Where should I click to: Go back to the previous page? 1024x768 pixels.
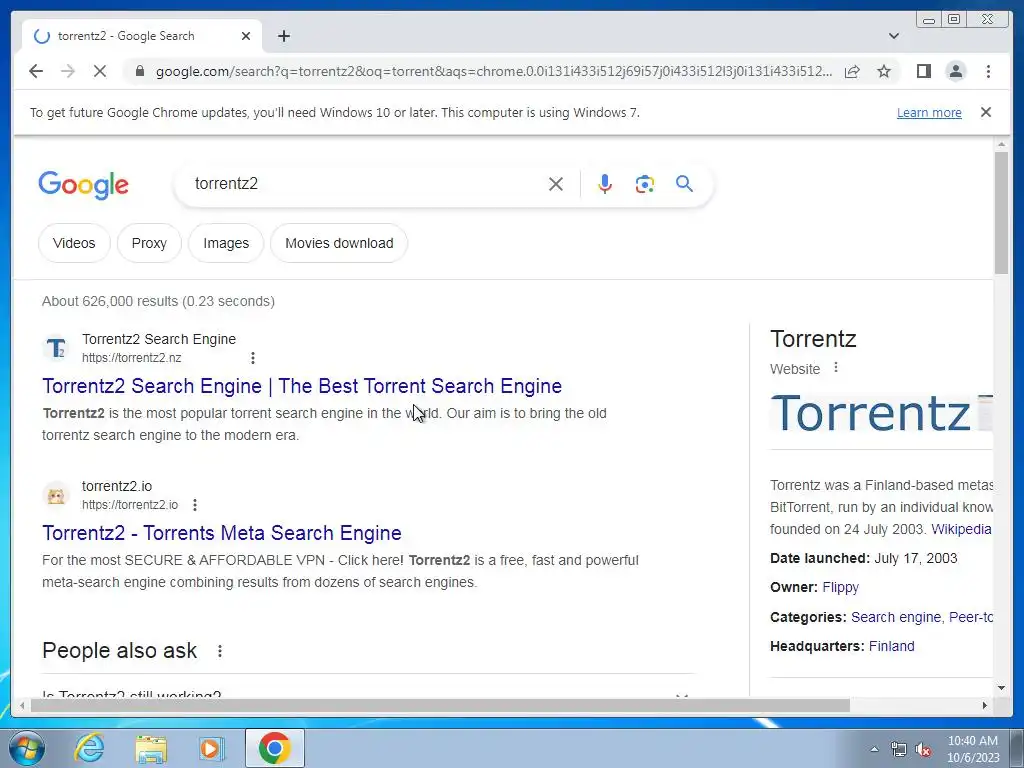(36, 71)
